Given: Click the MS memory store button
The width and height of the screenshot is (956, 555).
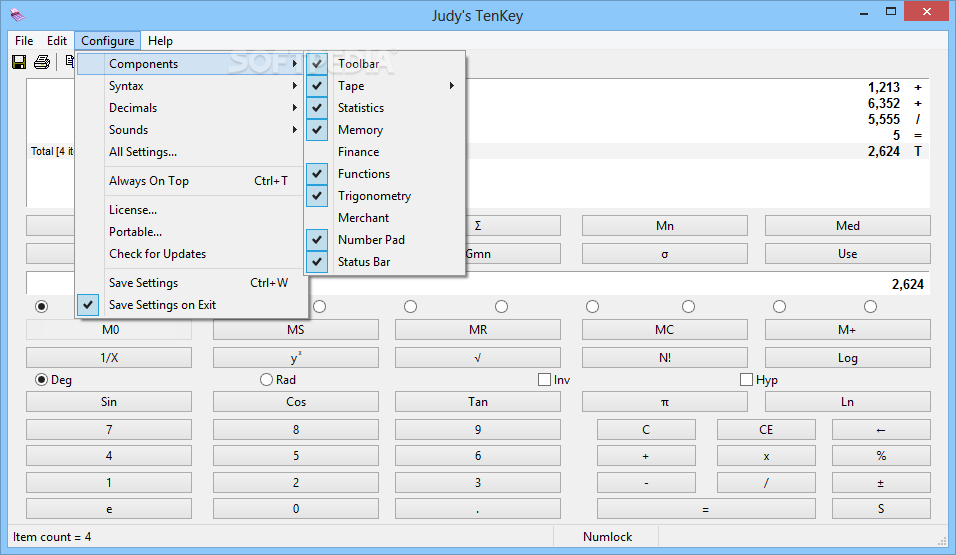Looking at the screenshot, I should click(296, 329).
